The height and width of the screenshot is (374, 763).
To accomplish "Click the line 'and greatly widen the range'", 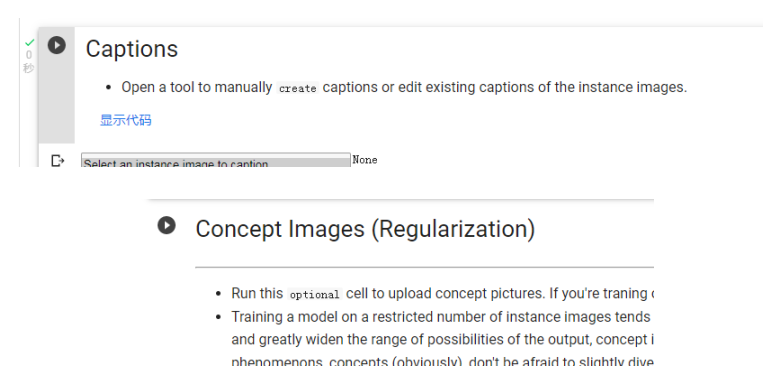I will click(x=442, y=339).
